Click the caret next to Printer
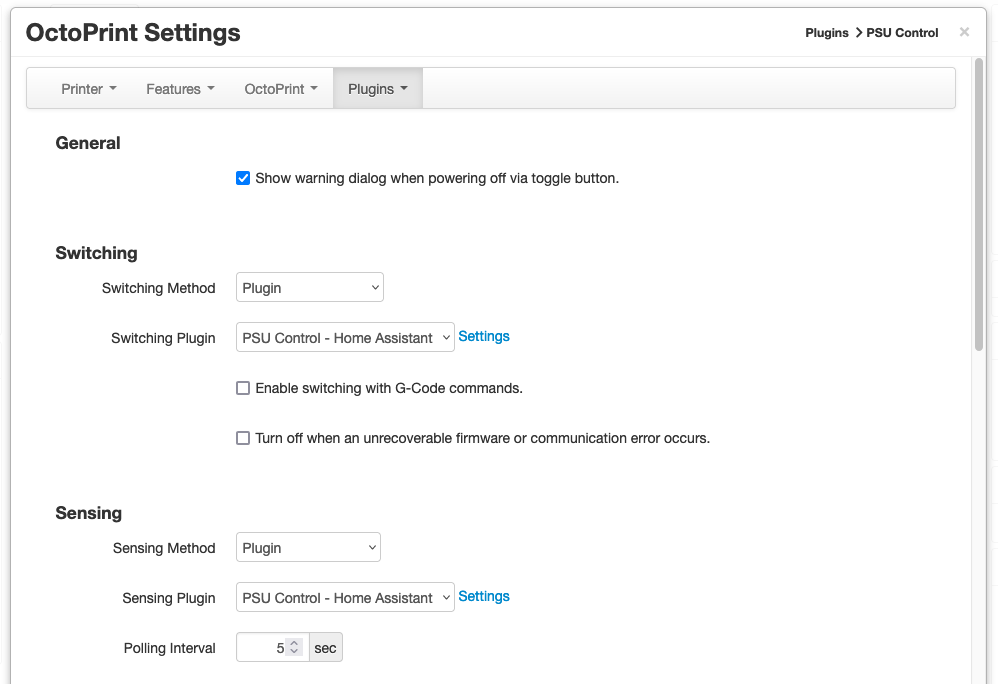Image resolution: width=998 pixels, height=684 pixels. coord(113,88)
